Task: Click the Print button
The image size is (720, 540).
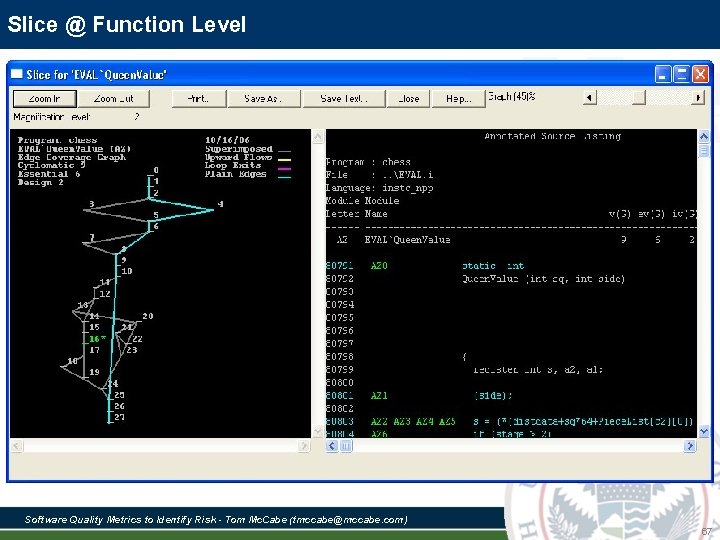Action: pos(198,98)
